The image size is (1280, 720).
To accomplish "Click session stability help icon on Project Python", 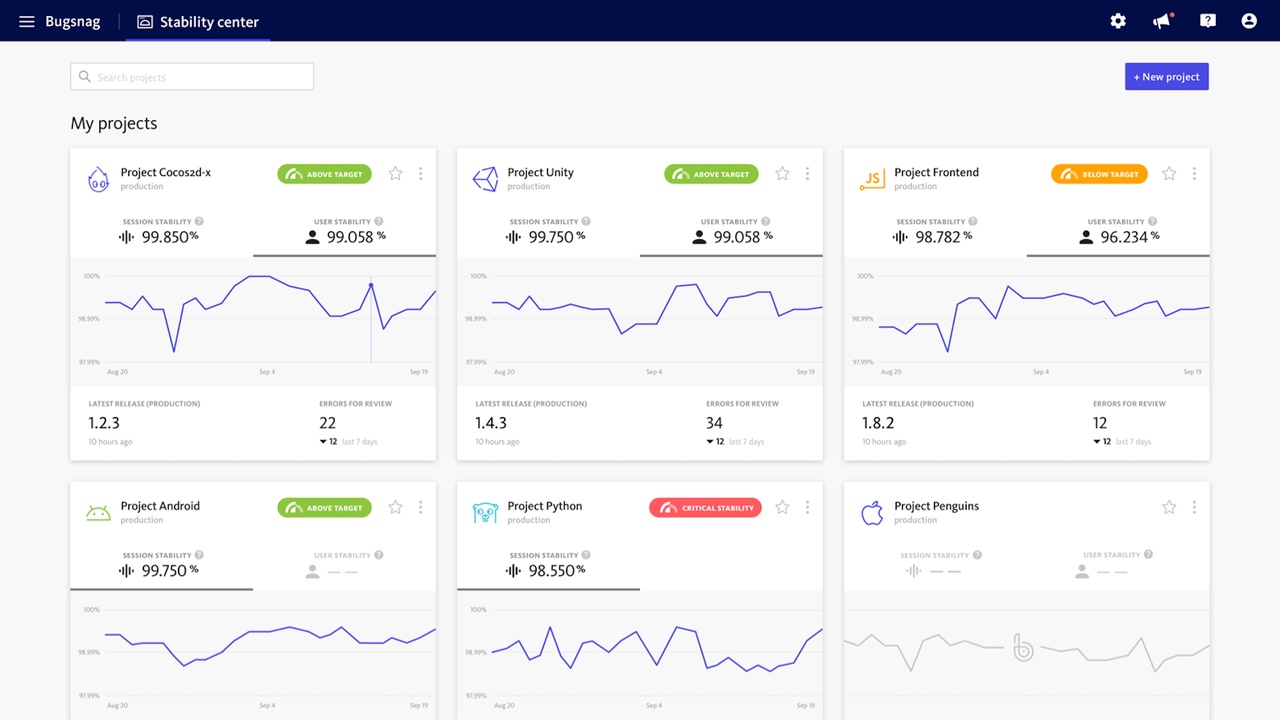I will (x=586, y=555).
